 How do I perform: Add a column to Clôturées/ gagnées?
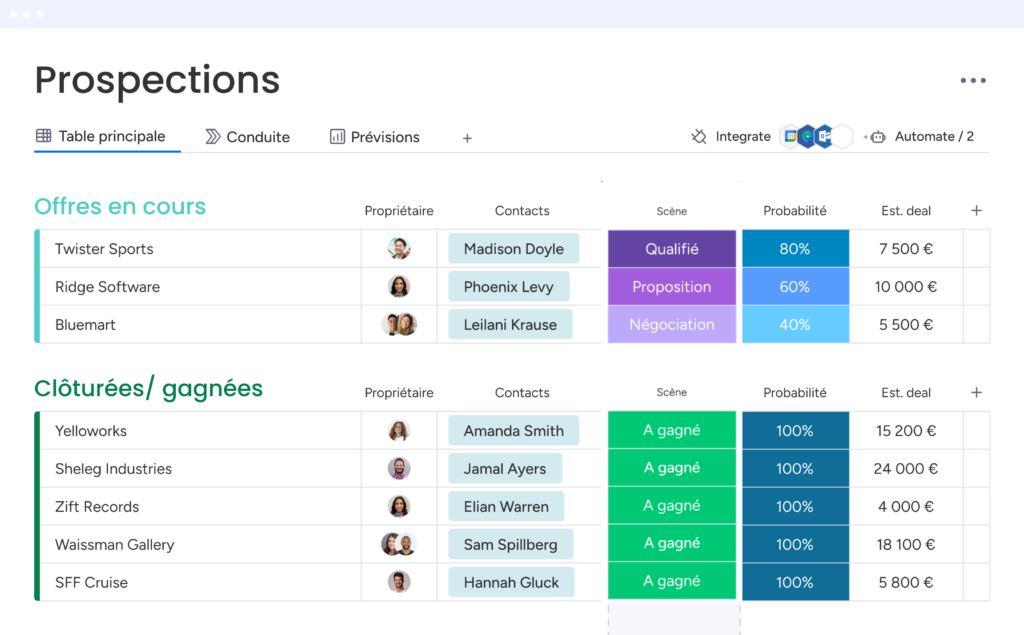coord(976,392)
